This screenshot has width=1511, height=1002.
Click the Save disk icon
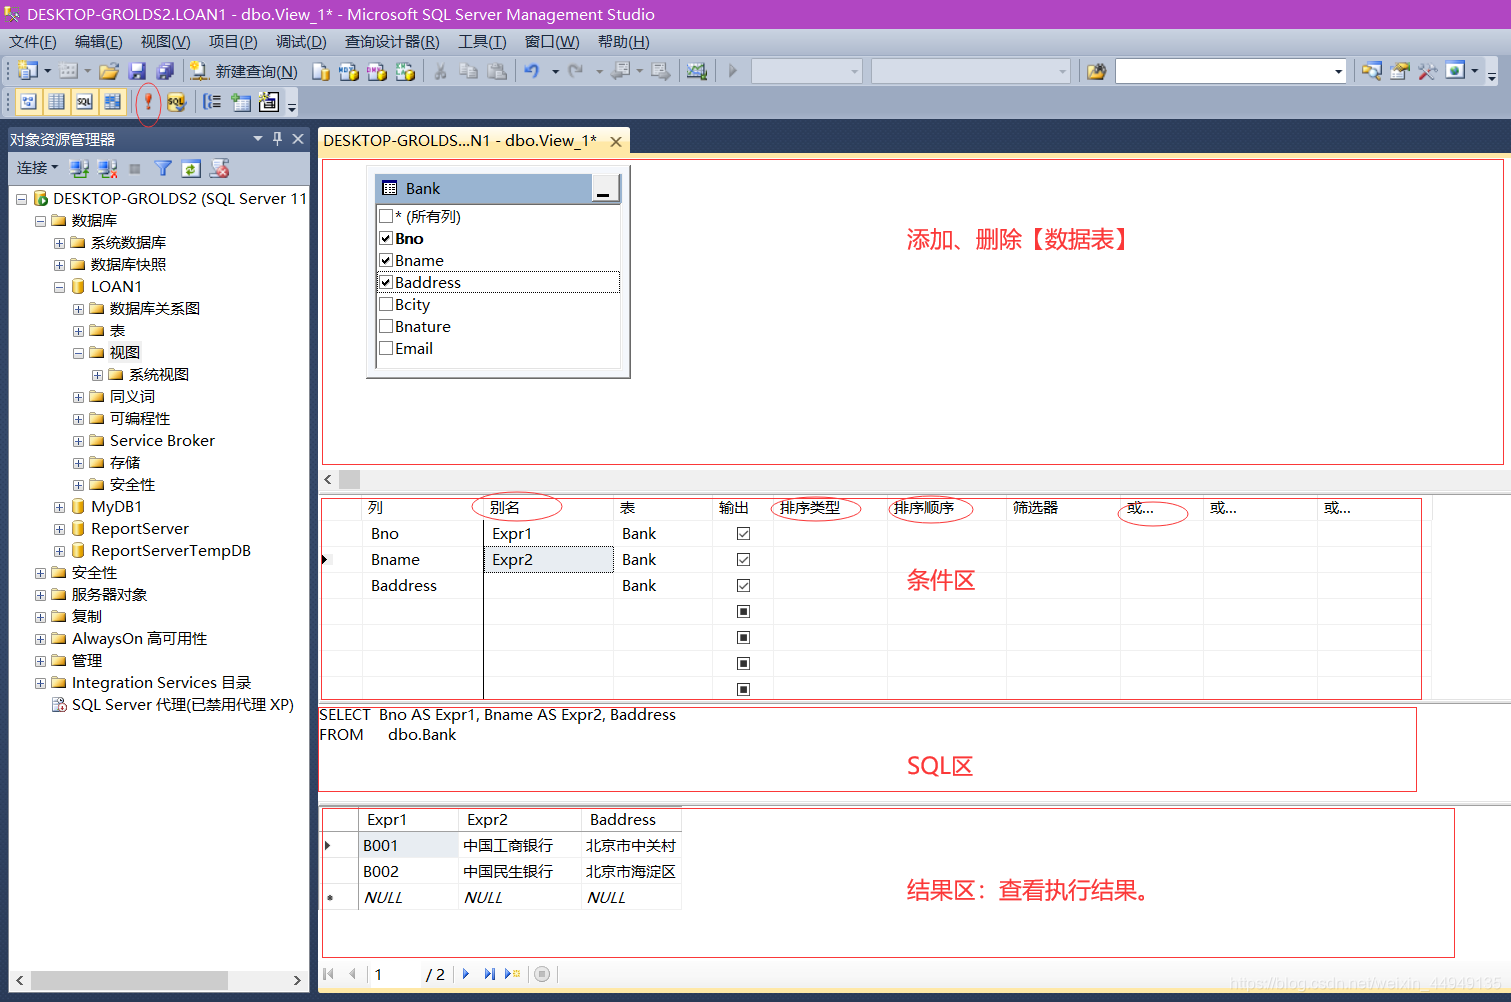[137, 71]
